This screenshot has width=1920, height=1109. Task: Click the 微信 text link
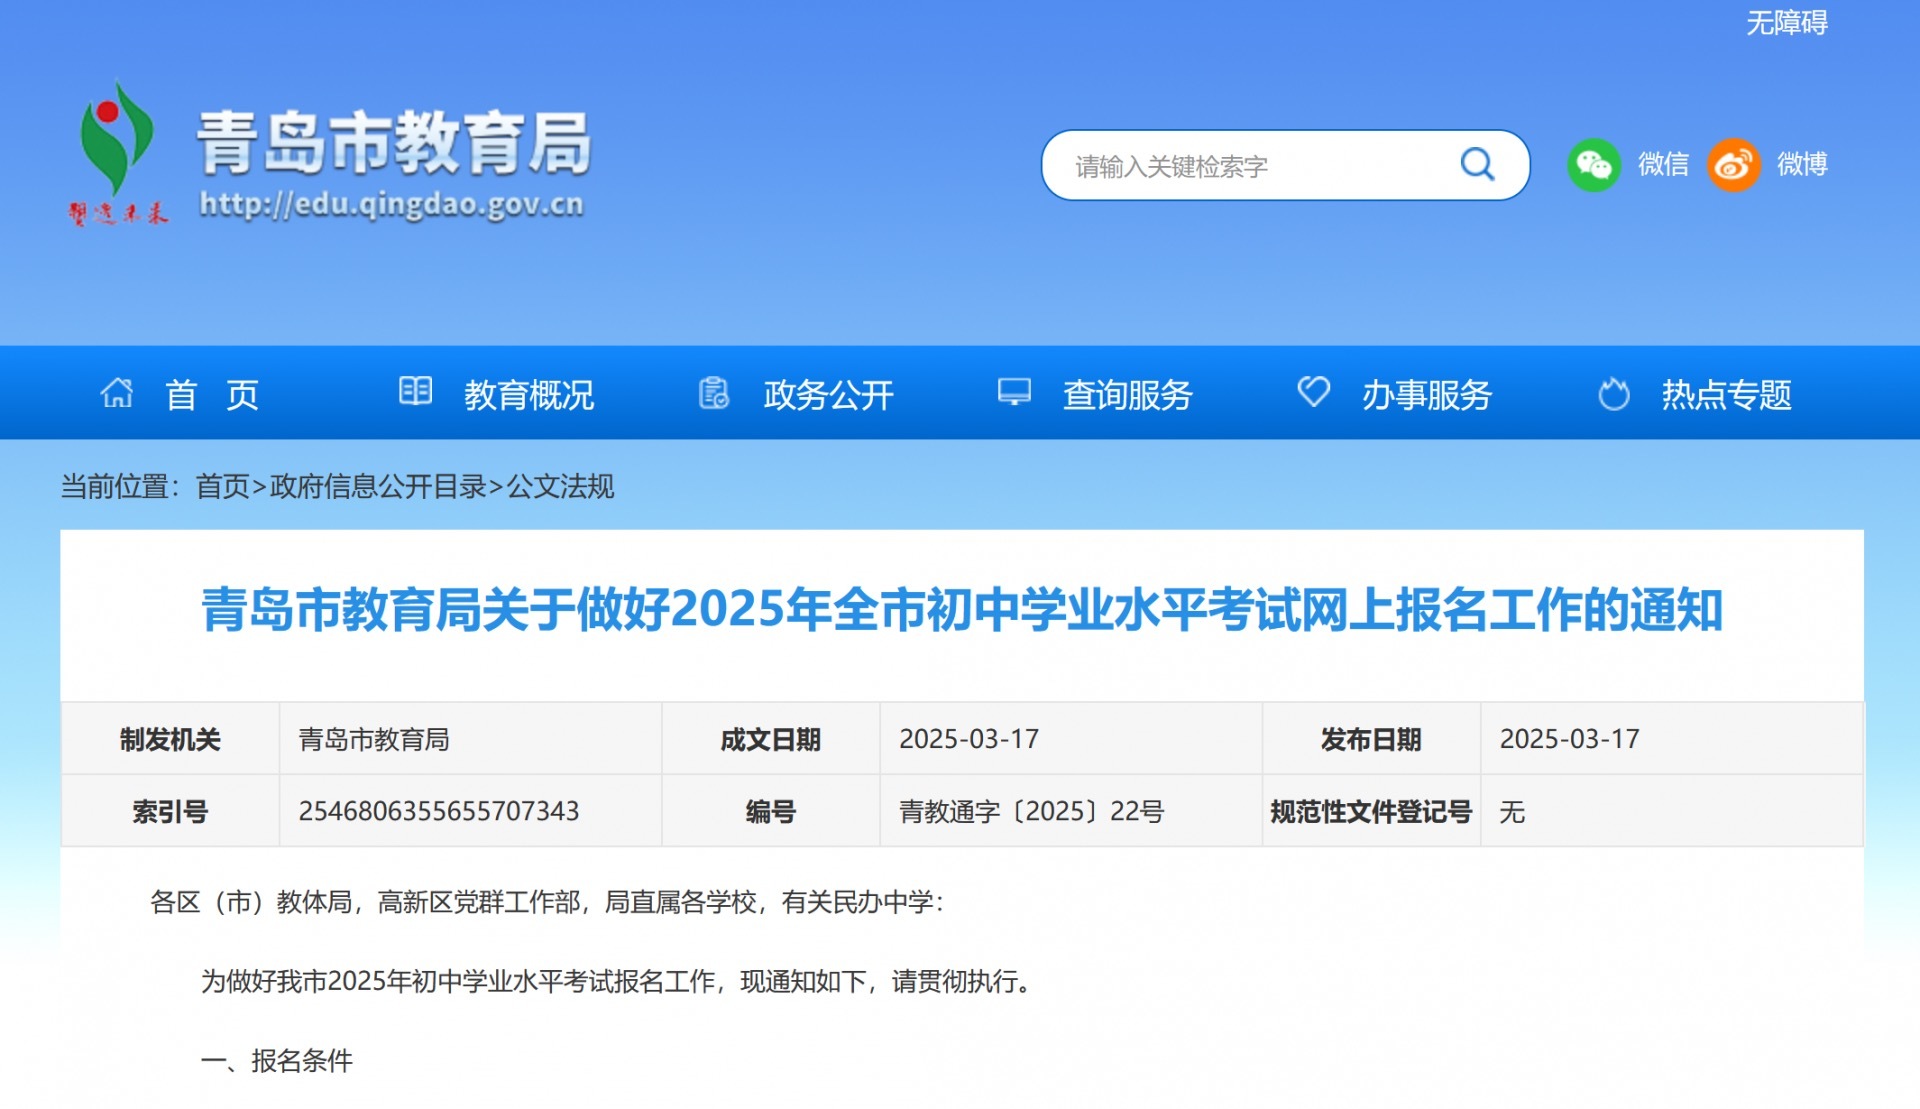[1663, 164]
